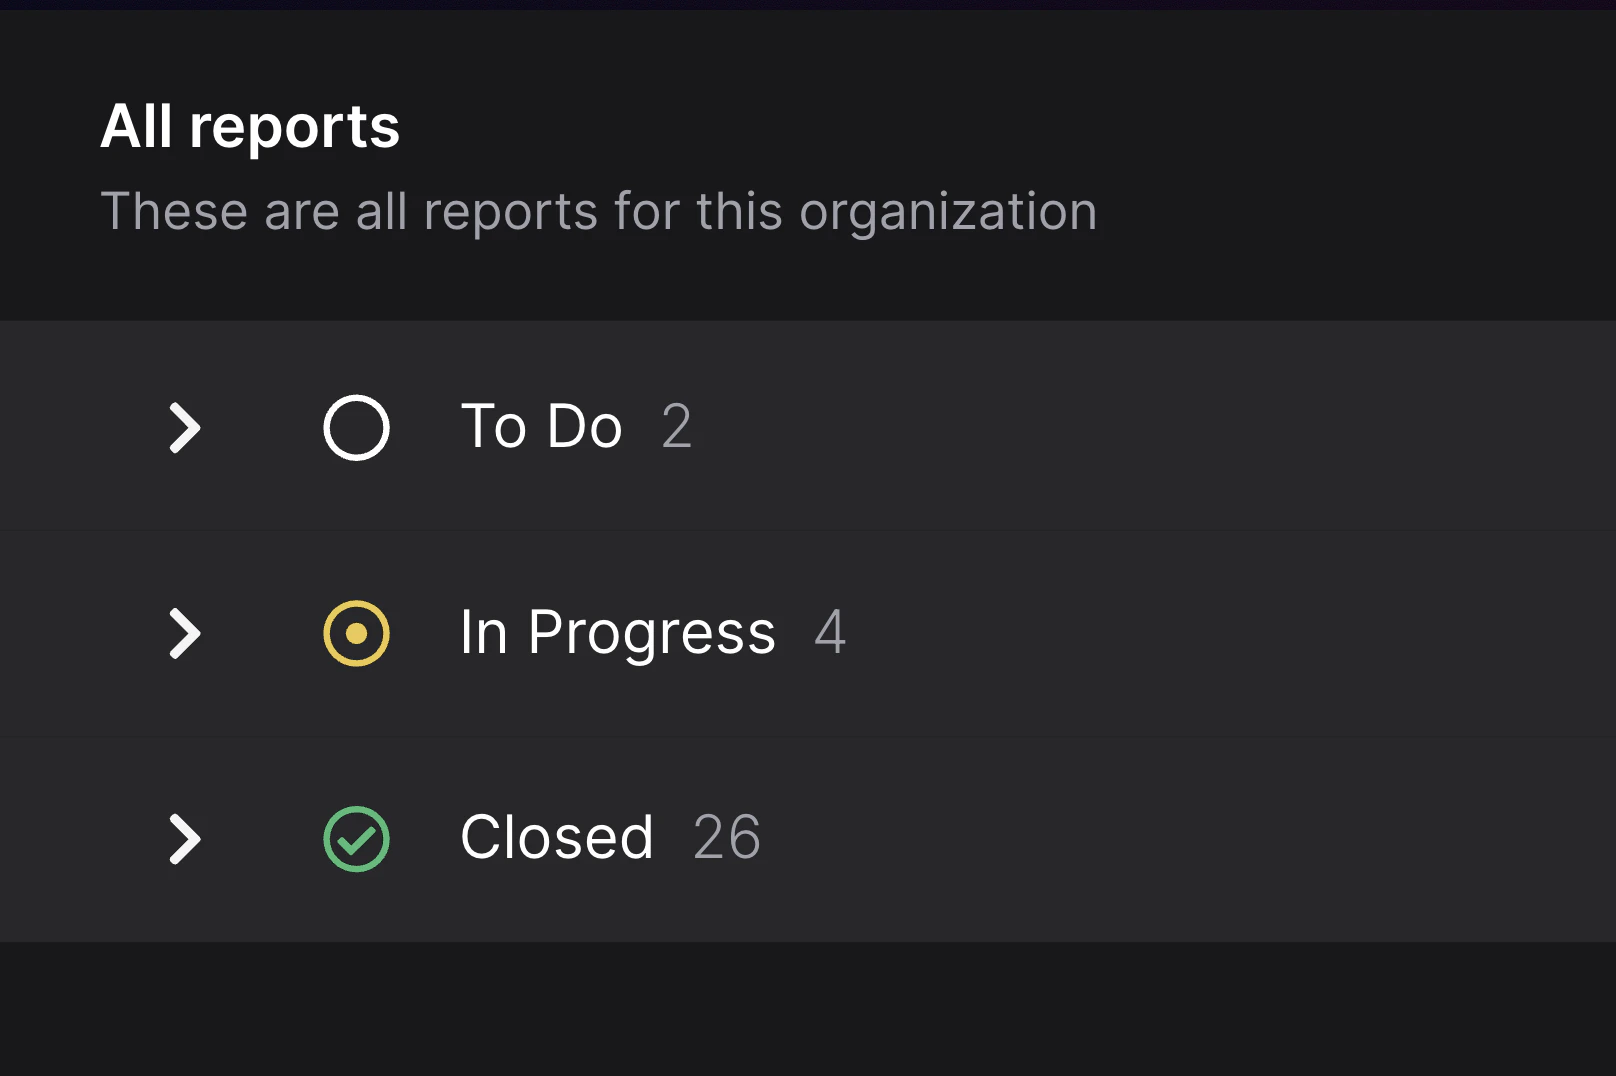Click the Closed label text

(556, 838)
